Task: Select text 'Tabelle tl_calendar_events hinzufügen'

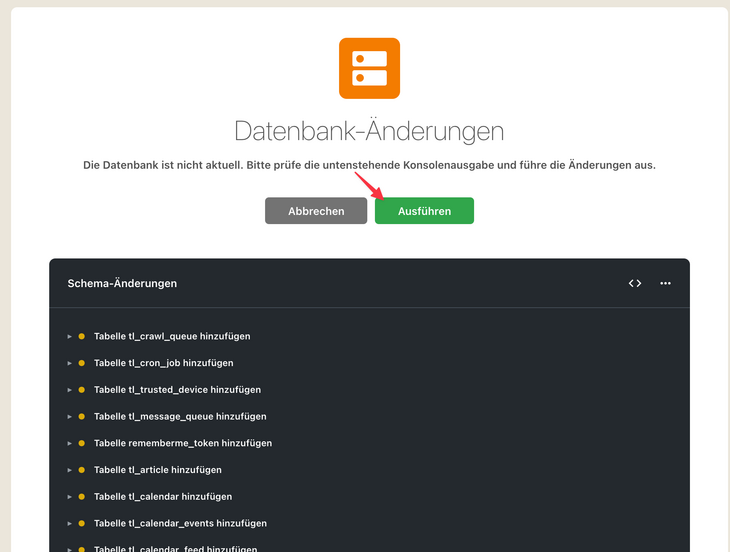Action: pyautogui.click(x=180, y=524)
